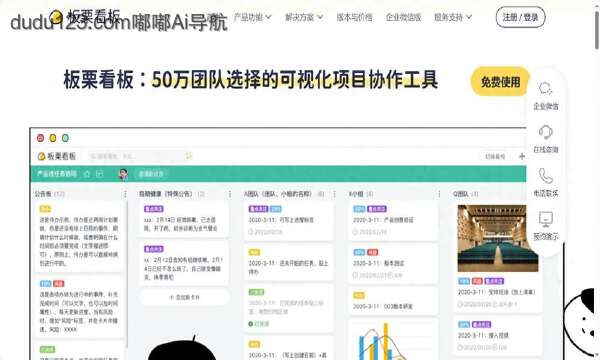Viewport: 600px width, 360px height.
Task: Click the yellow 免费使用 button
Action: click(x=500, y=81)
